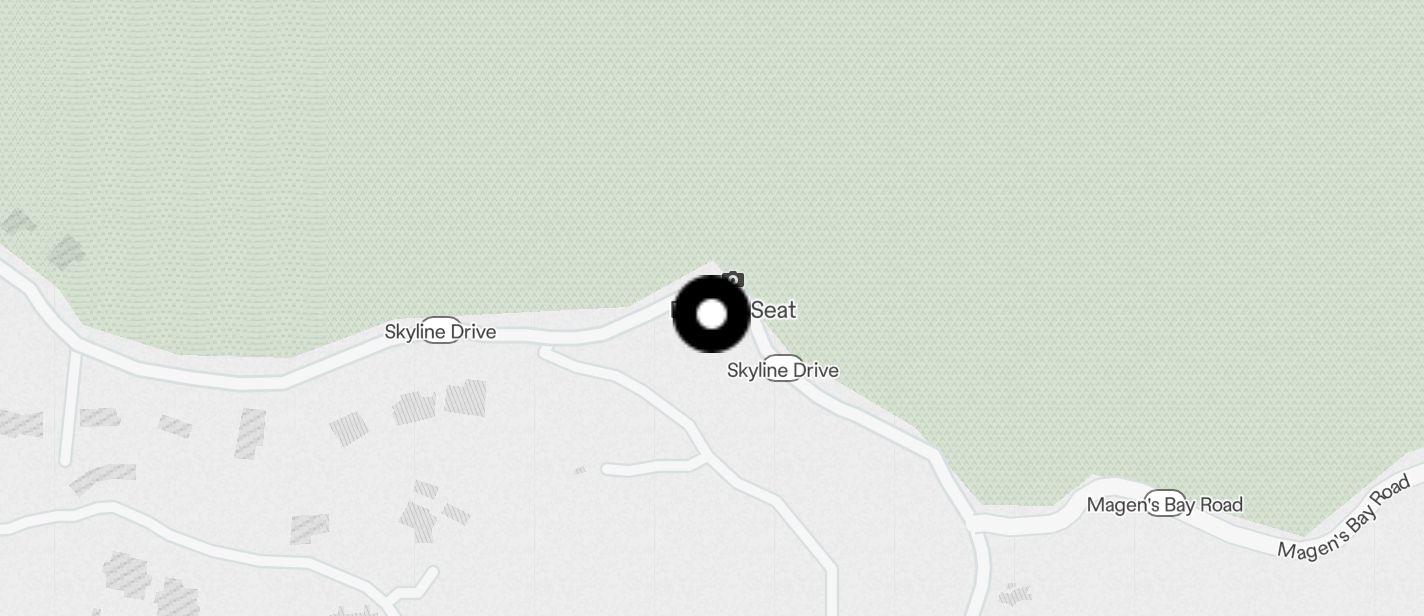Click the short dead-end road stub
This screenshot has height=616, width=1424.
(x=650, y=467)
